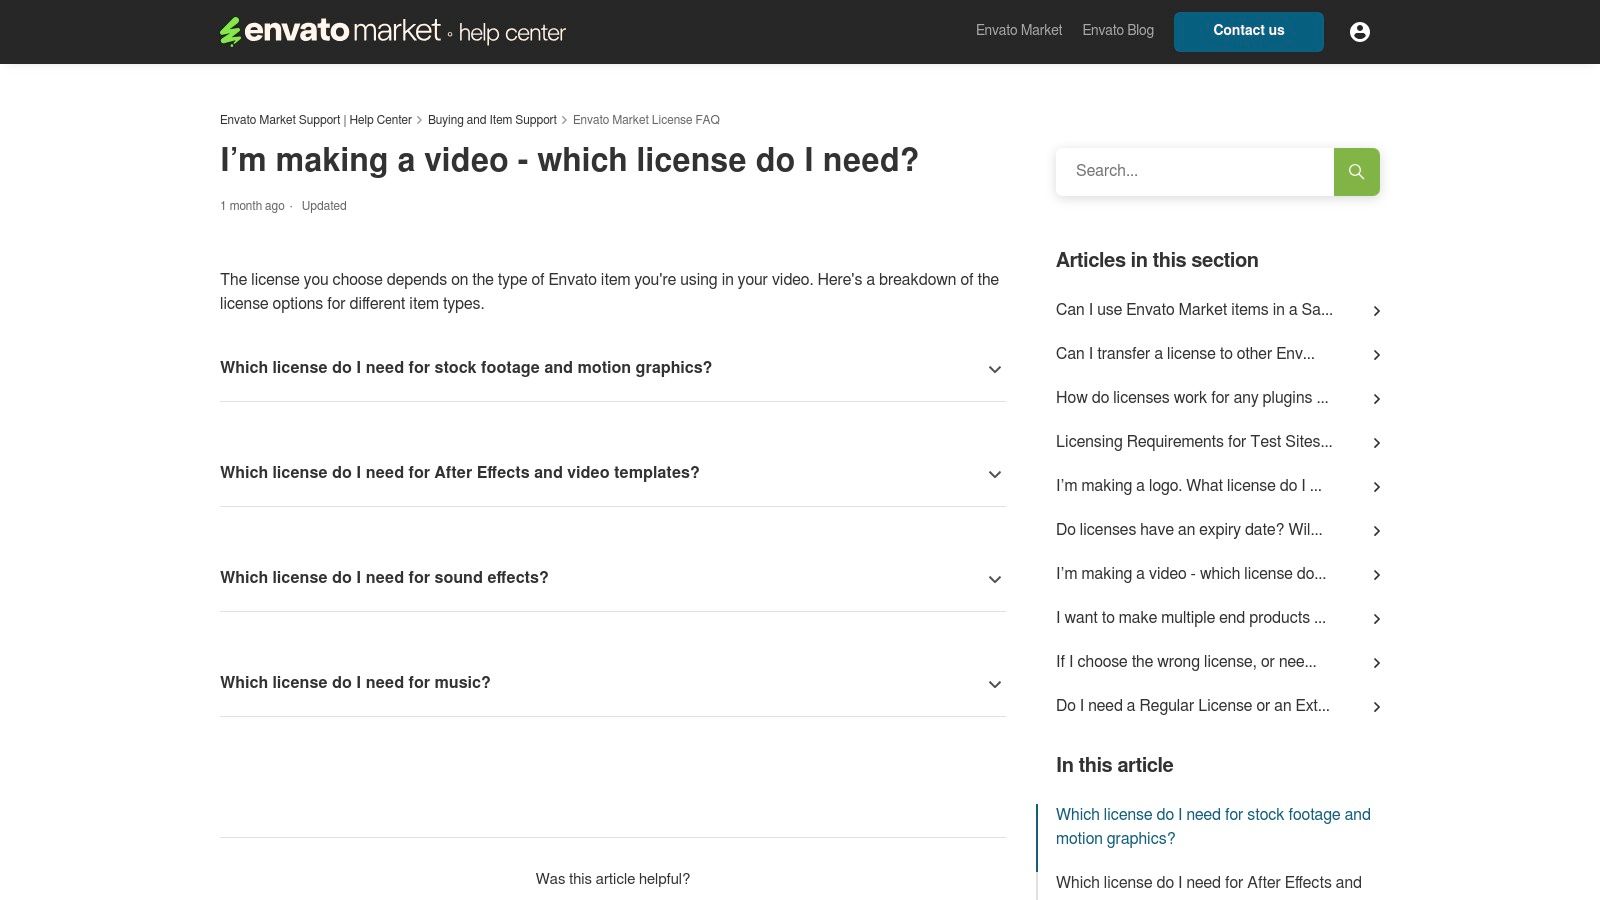1600x900 pixels.
Task: Open 'Envato Market' in top navigation
Action: pos(1018,31)
